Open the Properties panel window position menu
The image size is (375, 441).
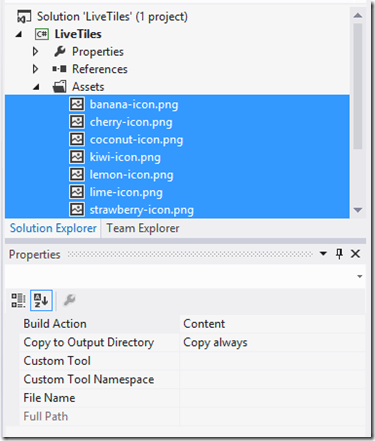coord(323,254)
